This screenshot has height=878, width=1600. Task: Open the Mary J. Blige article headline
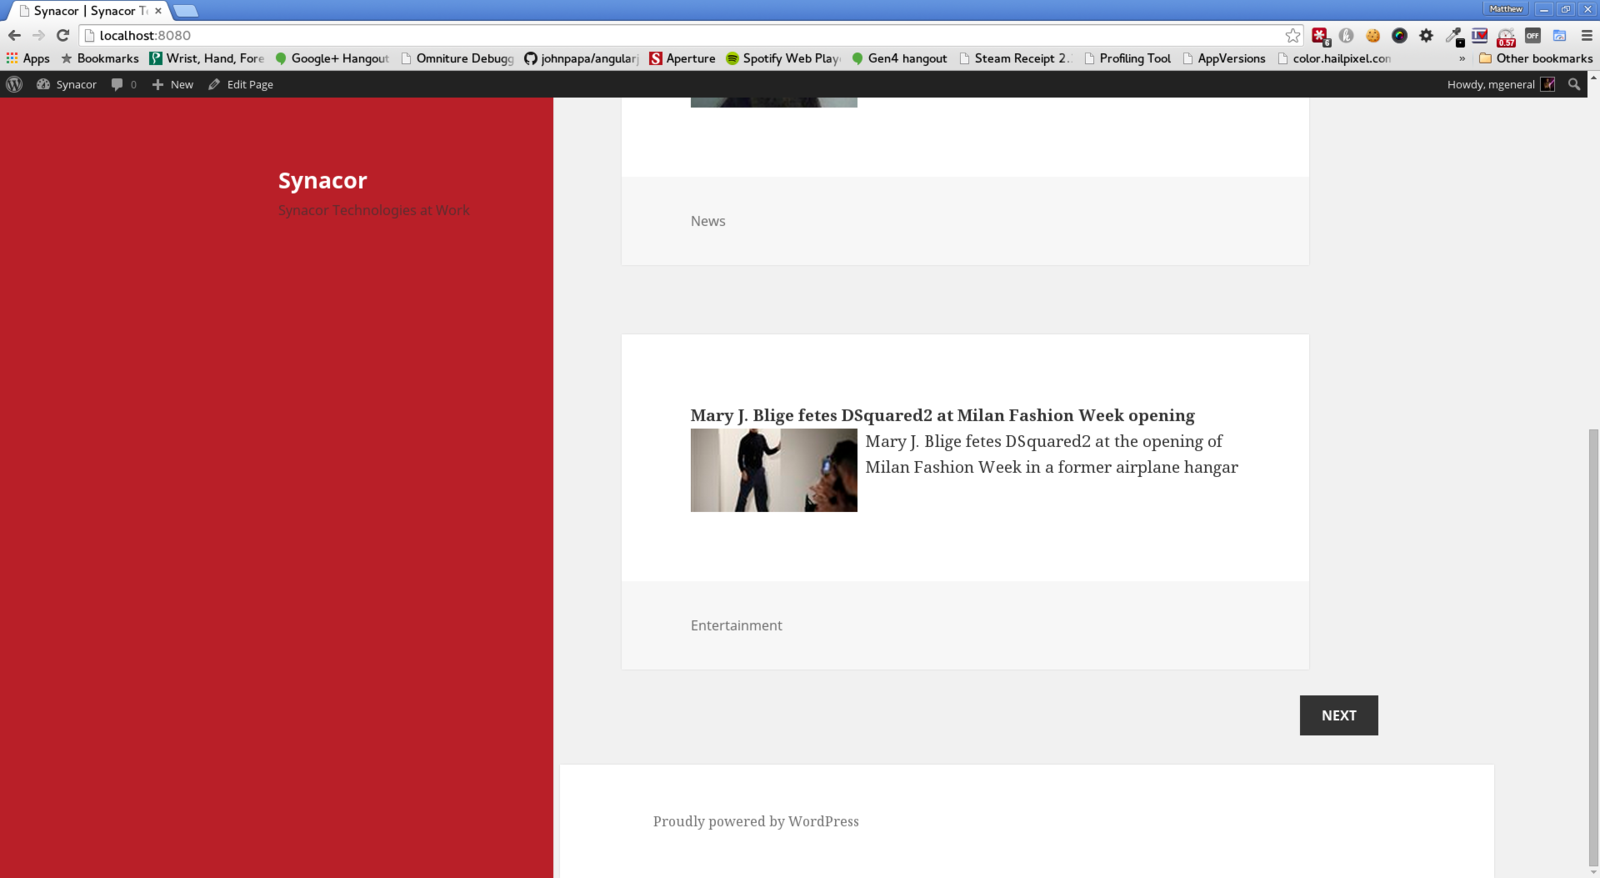point(942,415)
